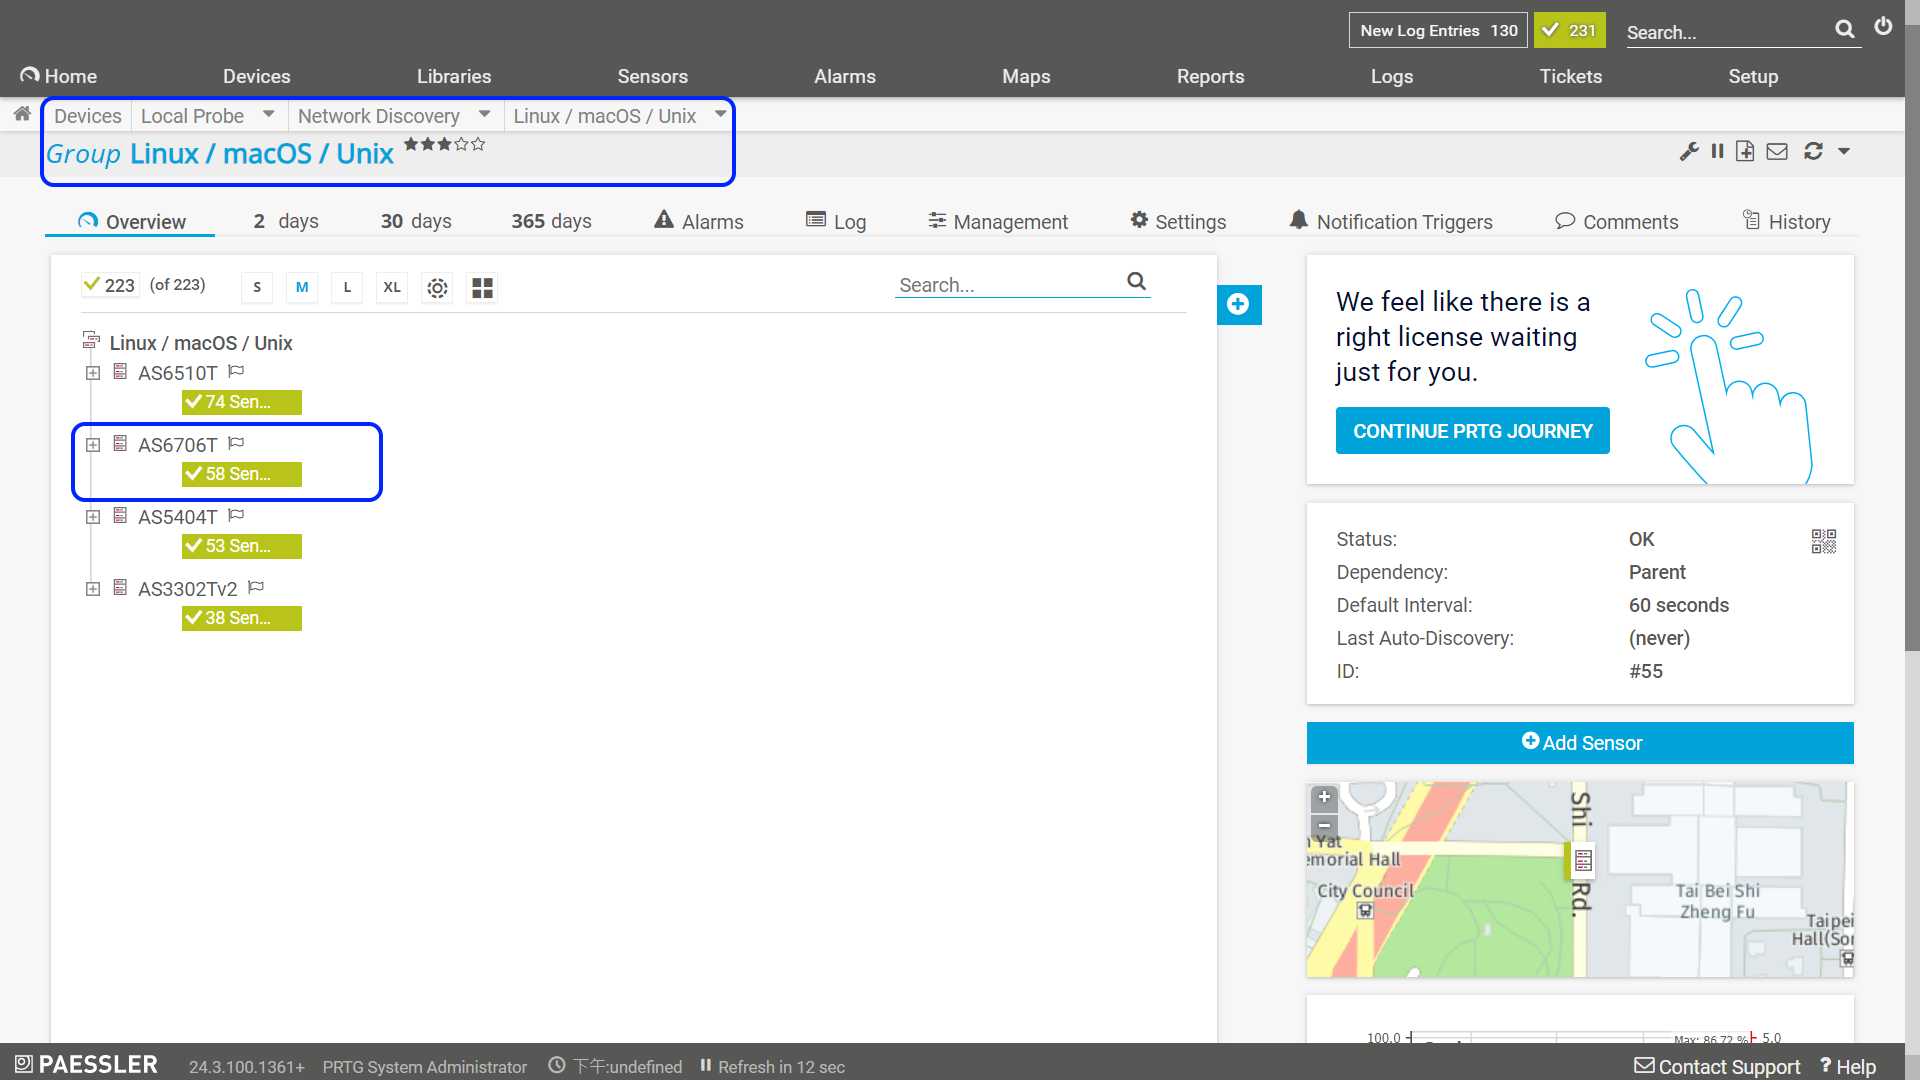This screenshot has height=1080, width=1920.
Task: Click the New Log Entries 130 button
Action: tap(1438, 30)
